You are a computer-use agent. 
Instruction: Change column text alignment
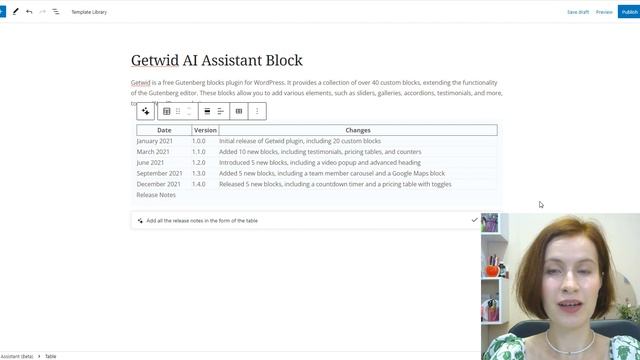pos(220,111)
